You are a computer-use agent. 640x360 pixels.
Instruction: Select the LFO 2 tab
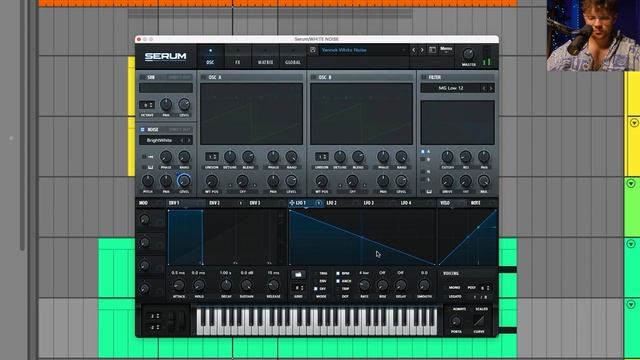332,203
